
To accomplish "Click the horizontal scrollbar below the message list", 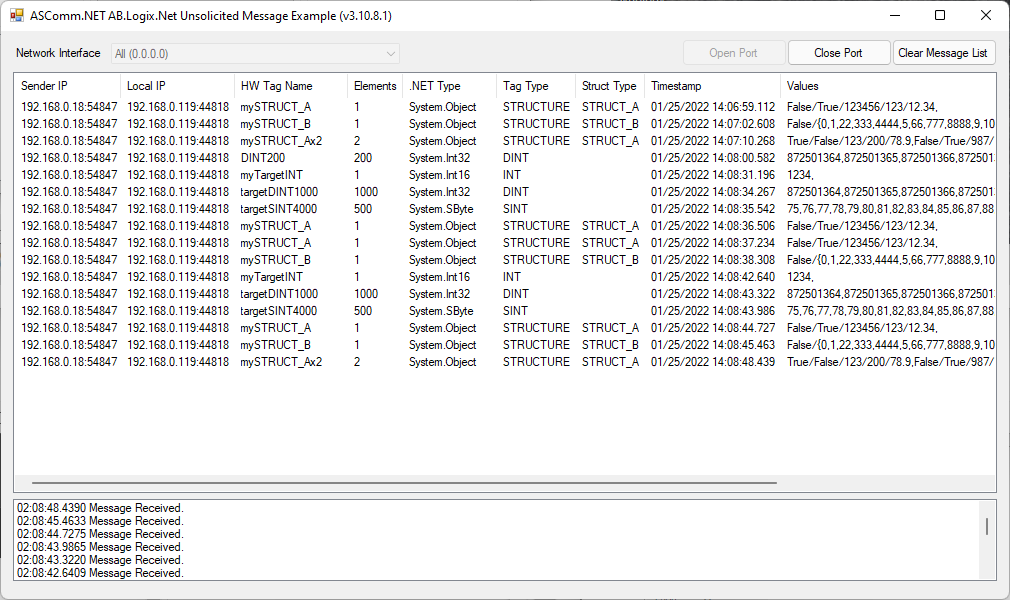I will (400, 484).
